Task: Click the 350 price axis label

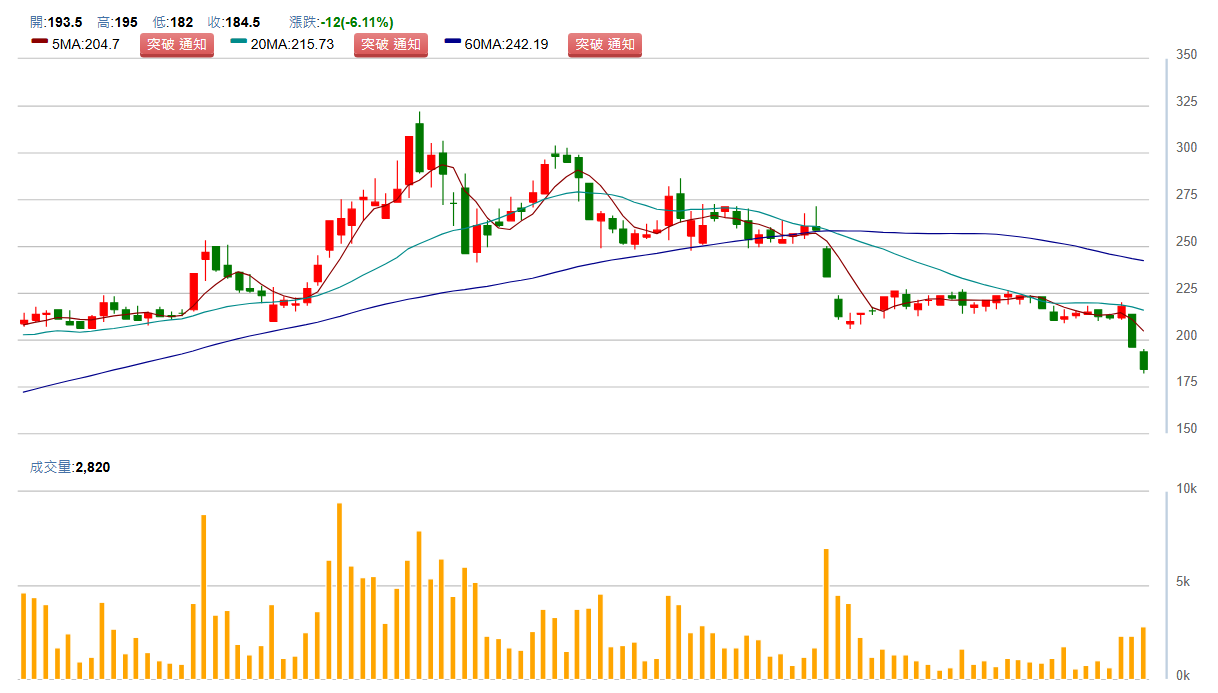Action: [x=1186, y=55]
